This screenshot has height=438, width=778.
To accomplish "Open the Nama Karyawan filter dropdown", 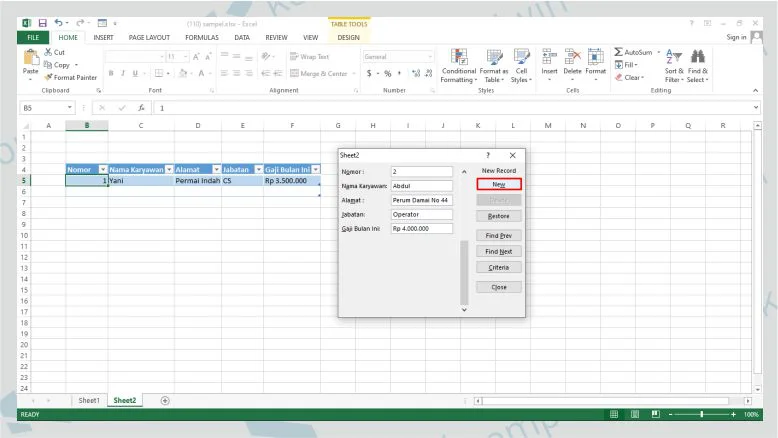I will (168, 169).
